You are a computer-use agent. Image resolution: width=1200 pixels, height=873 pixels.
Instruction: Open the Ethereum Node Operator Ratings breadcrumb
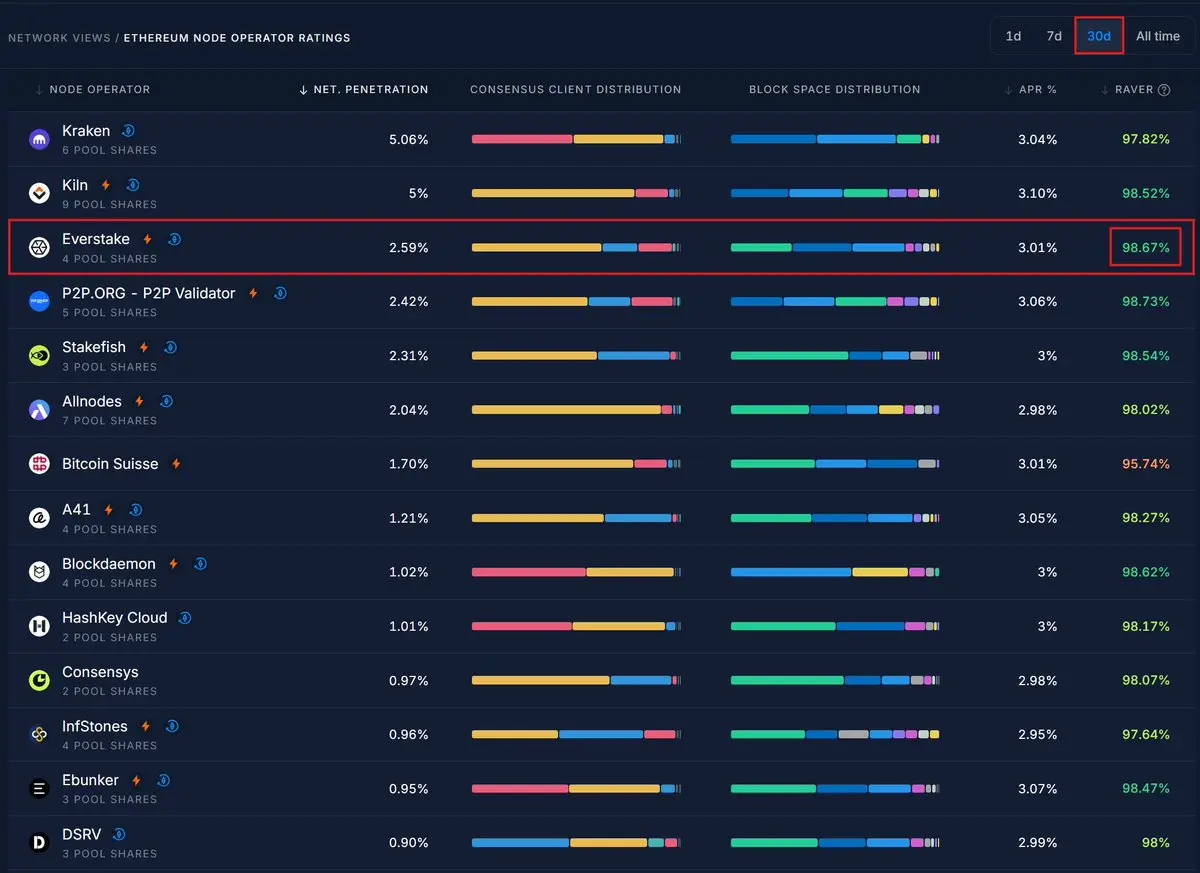237,38
